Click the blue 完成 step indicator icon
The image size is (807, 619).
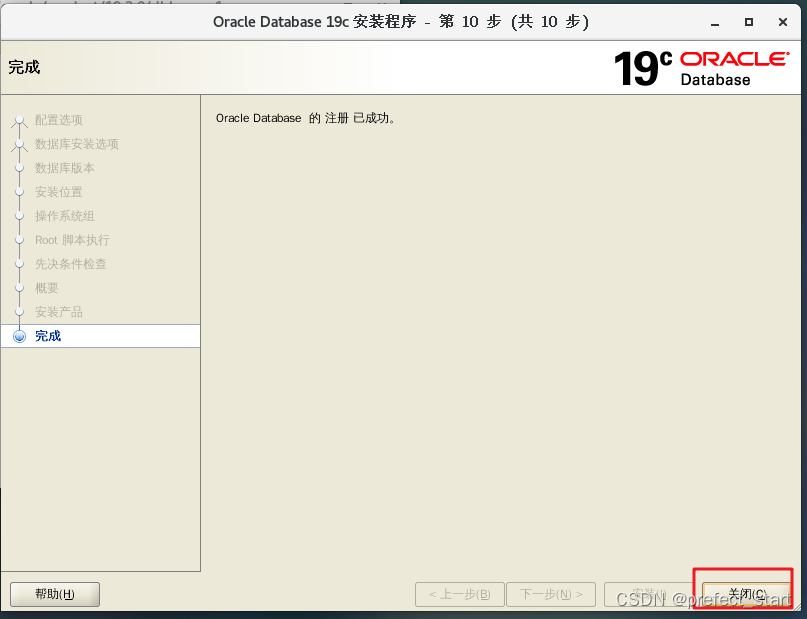click(x=20, y=337)
